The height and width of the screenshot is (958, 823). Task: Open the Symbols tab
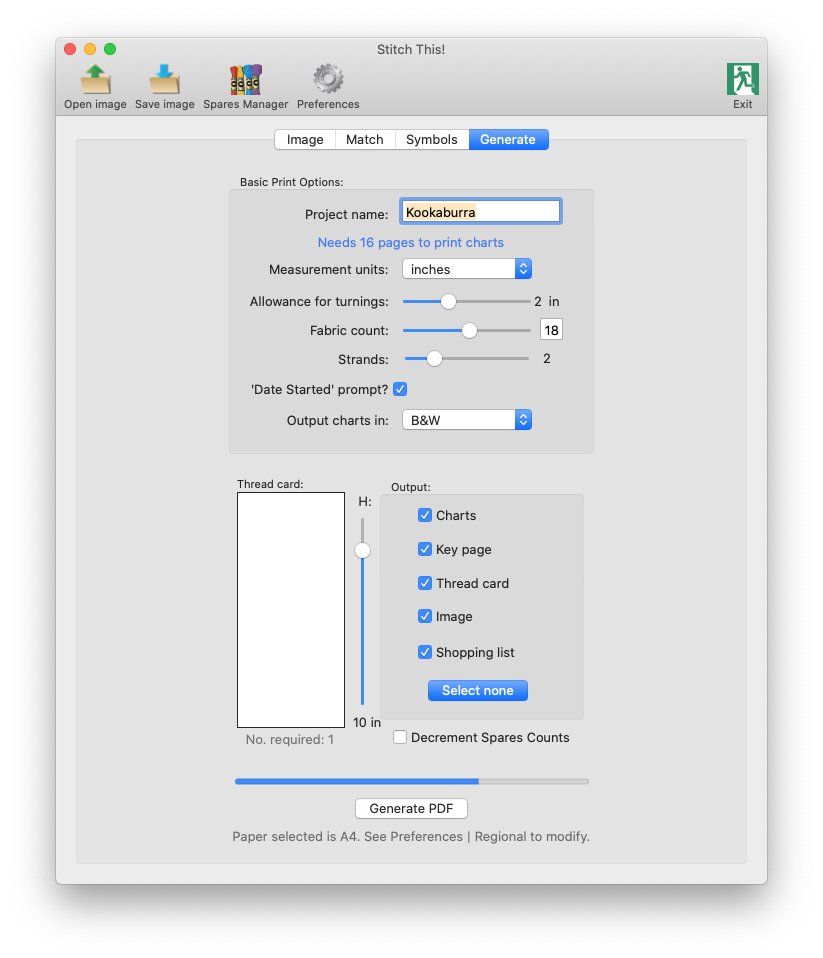[x=431, y=140]
